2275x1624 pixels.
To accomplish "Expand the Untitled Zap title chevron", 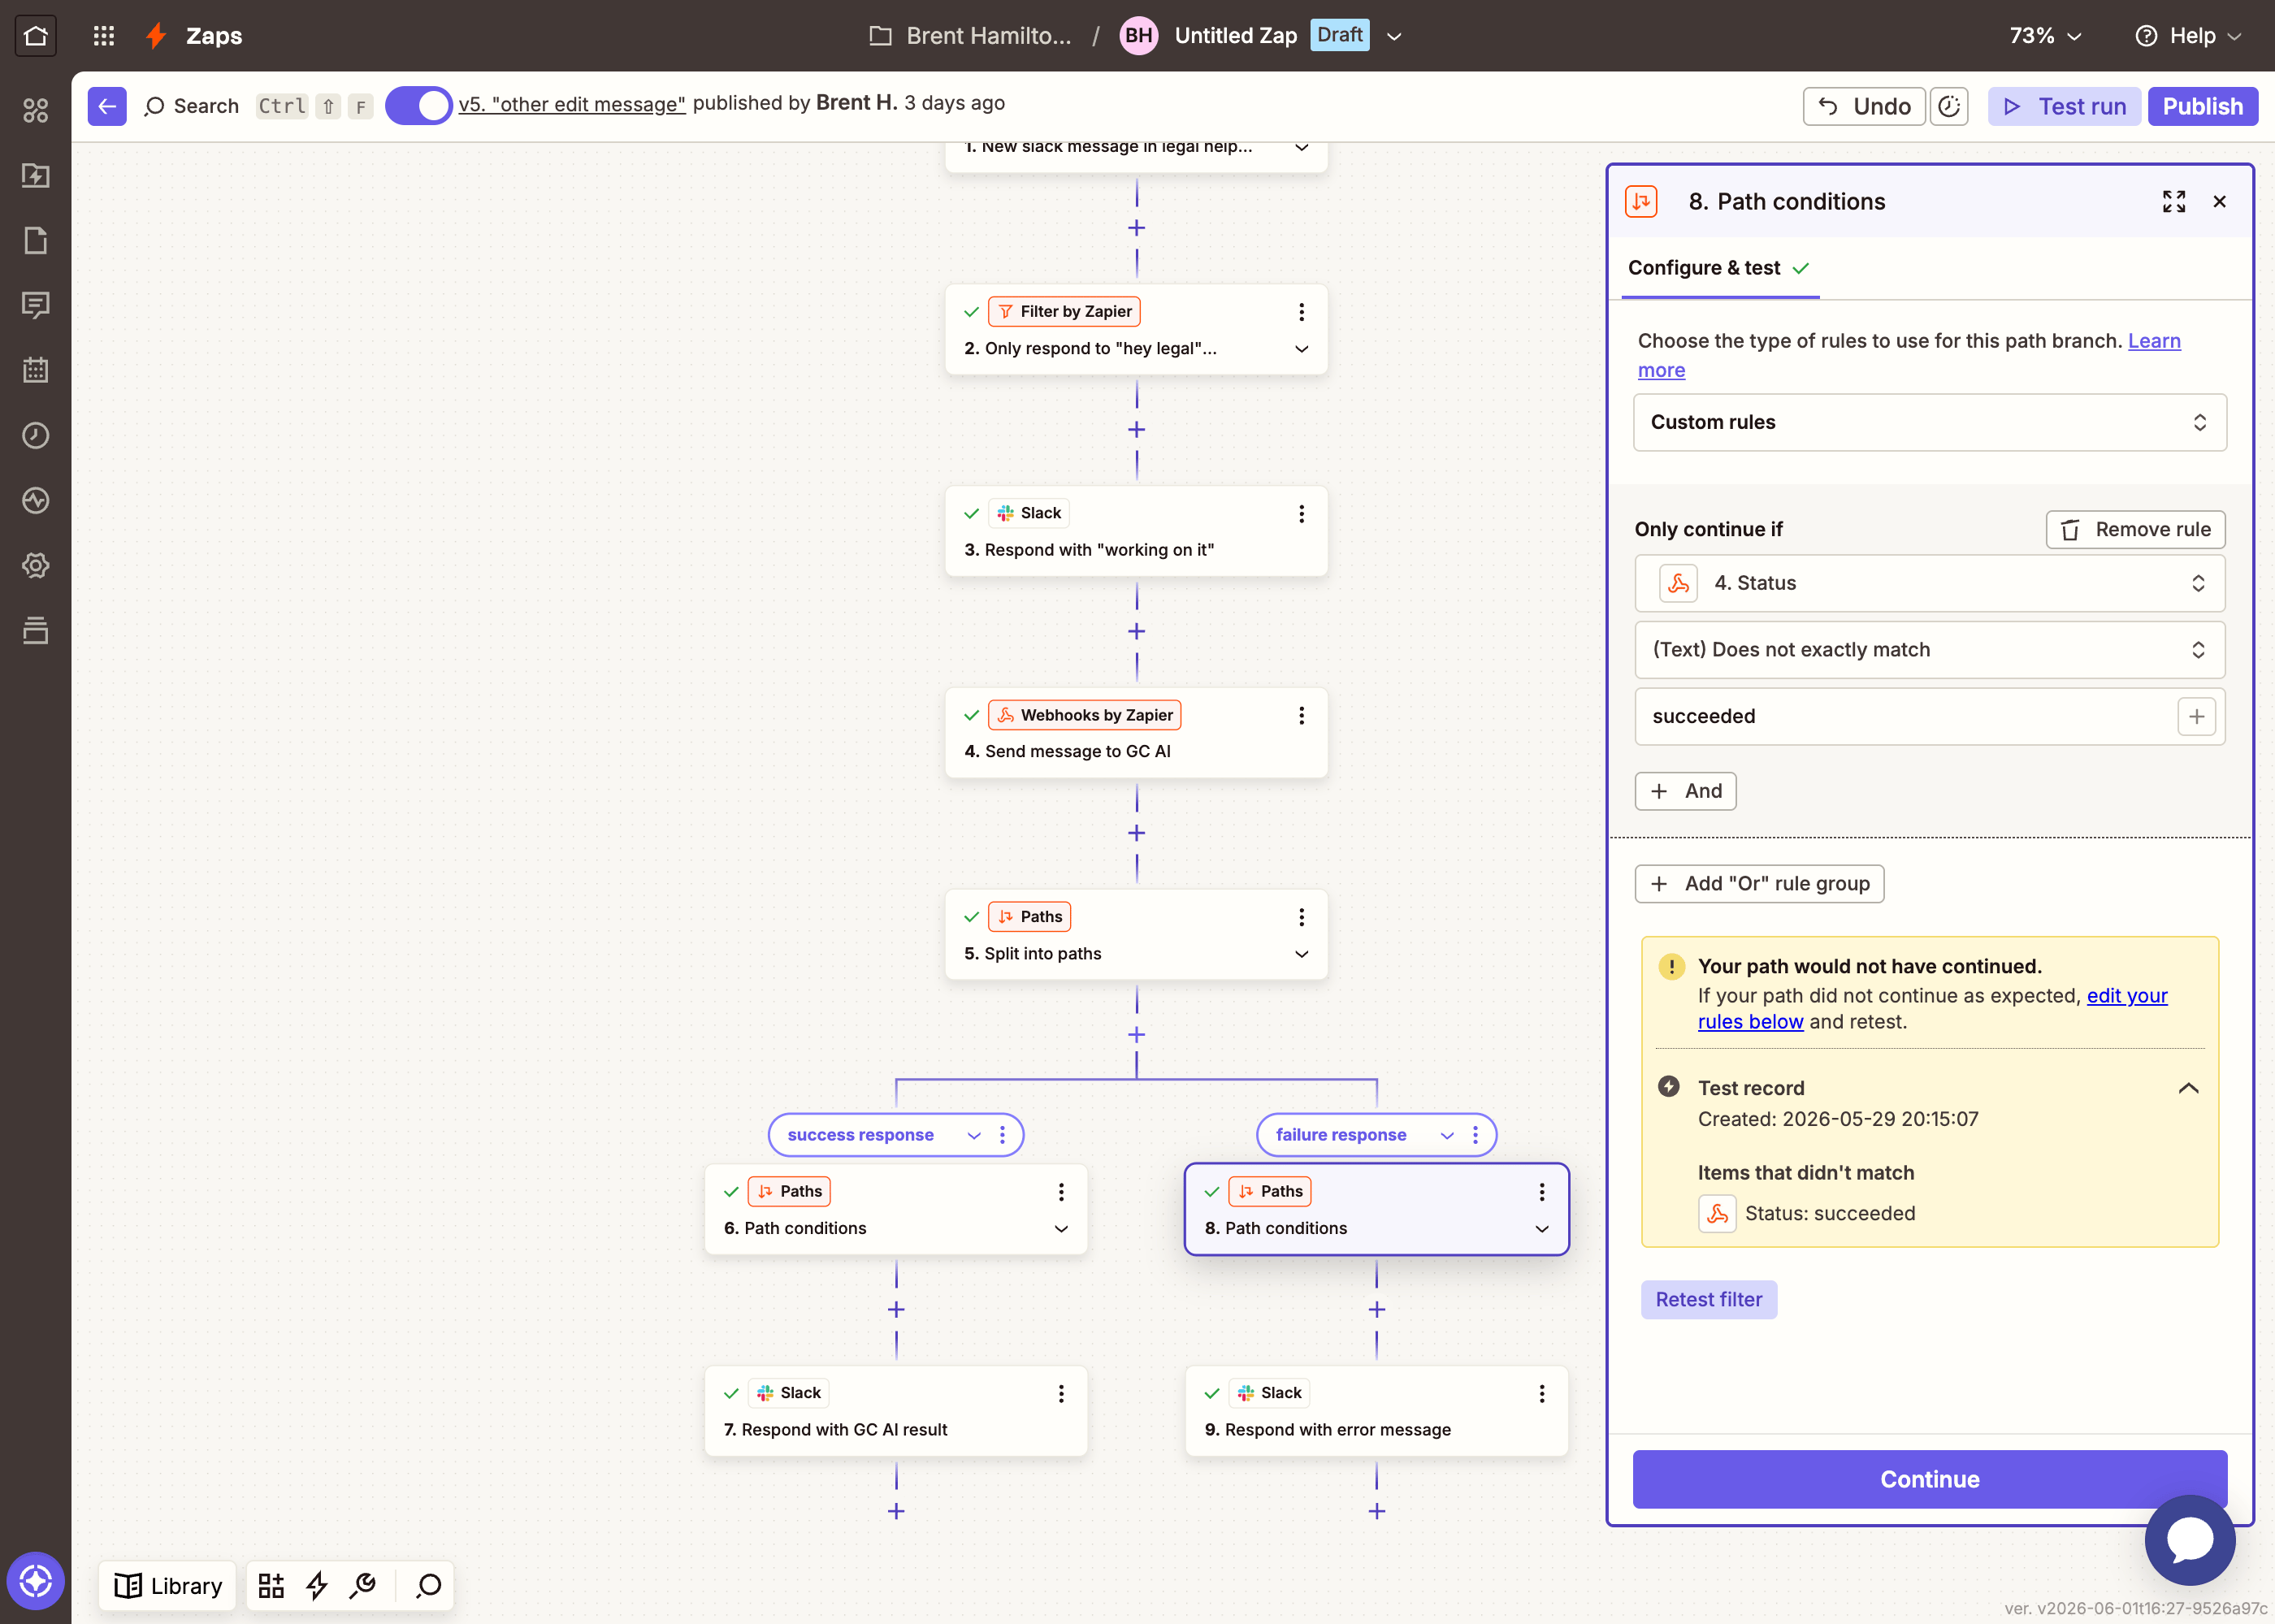I will pos(1394,37).
